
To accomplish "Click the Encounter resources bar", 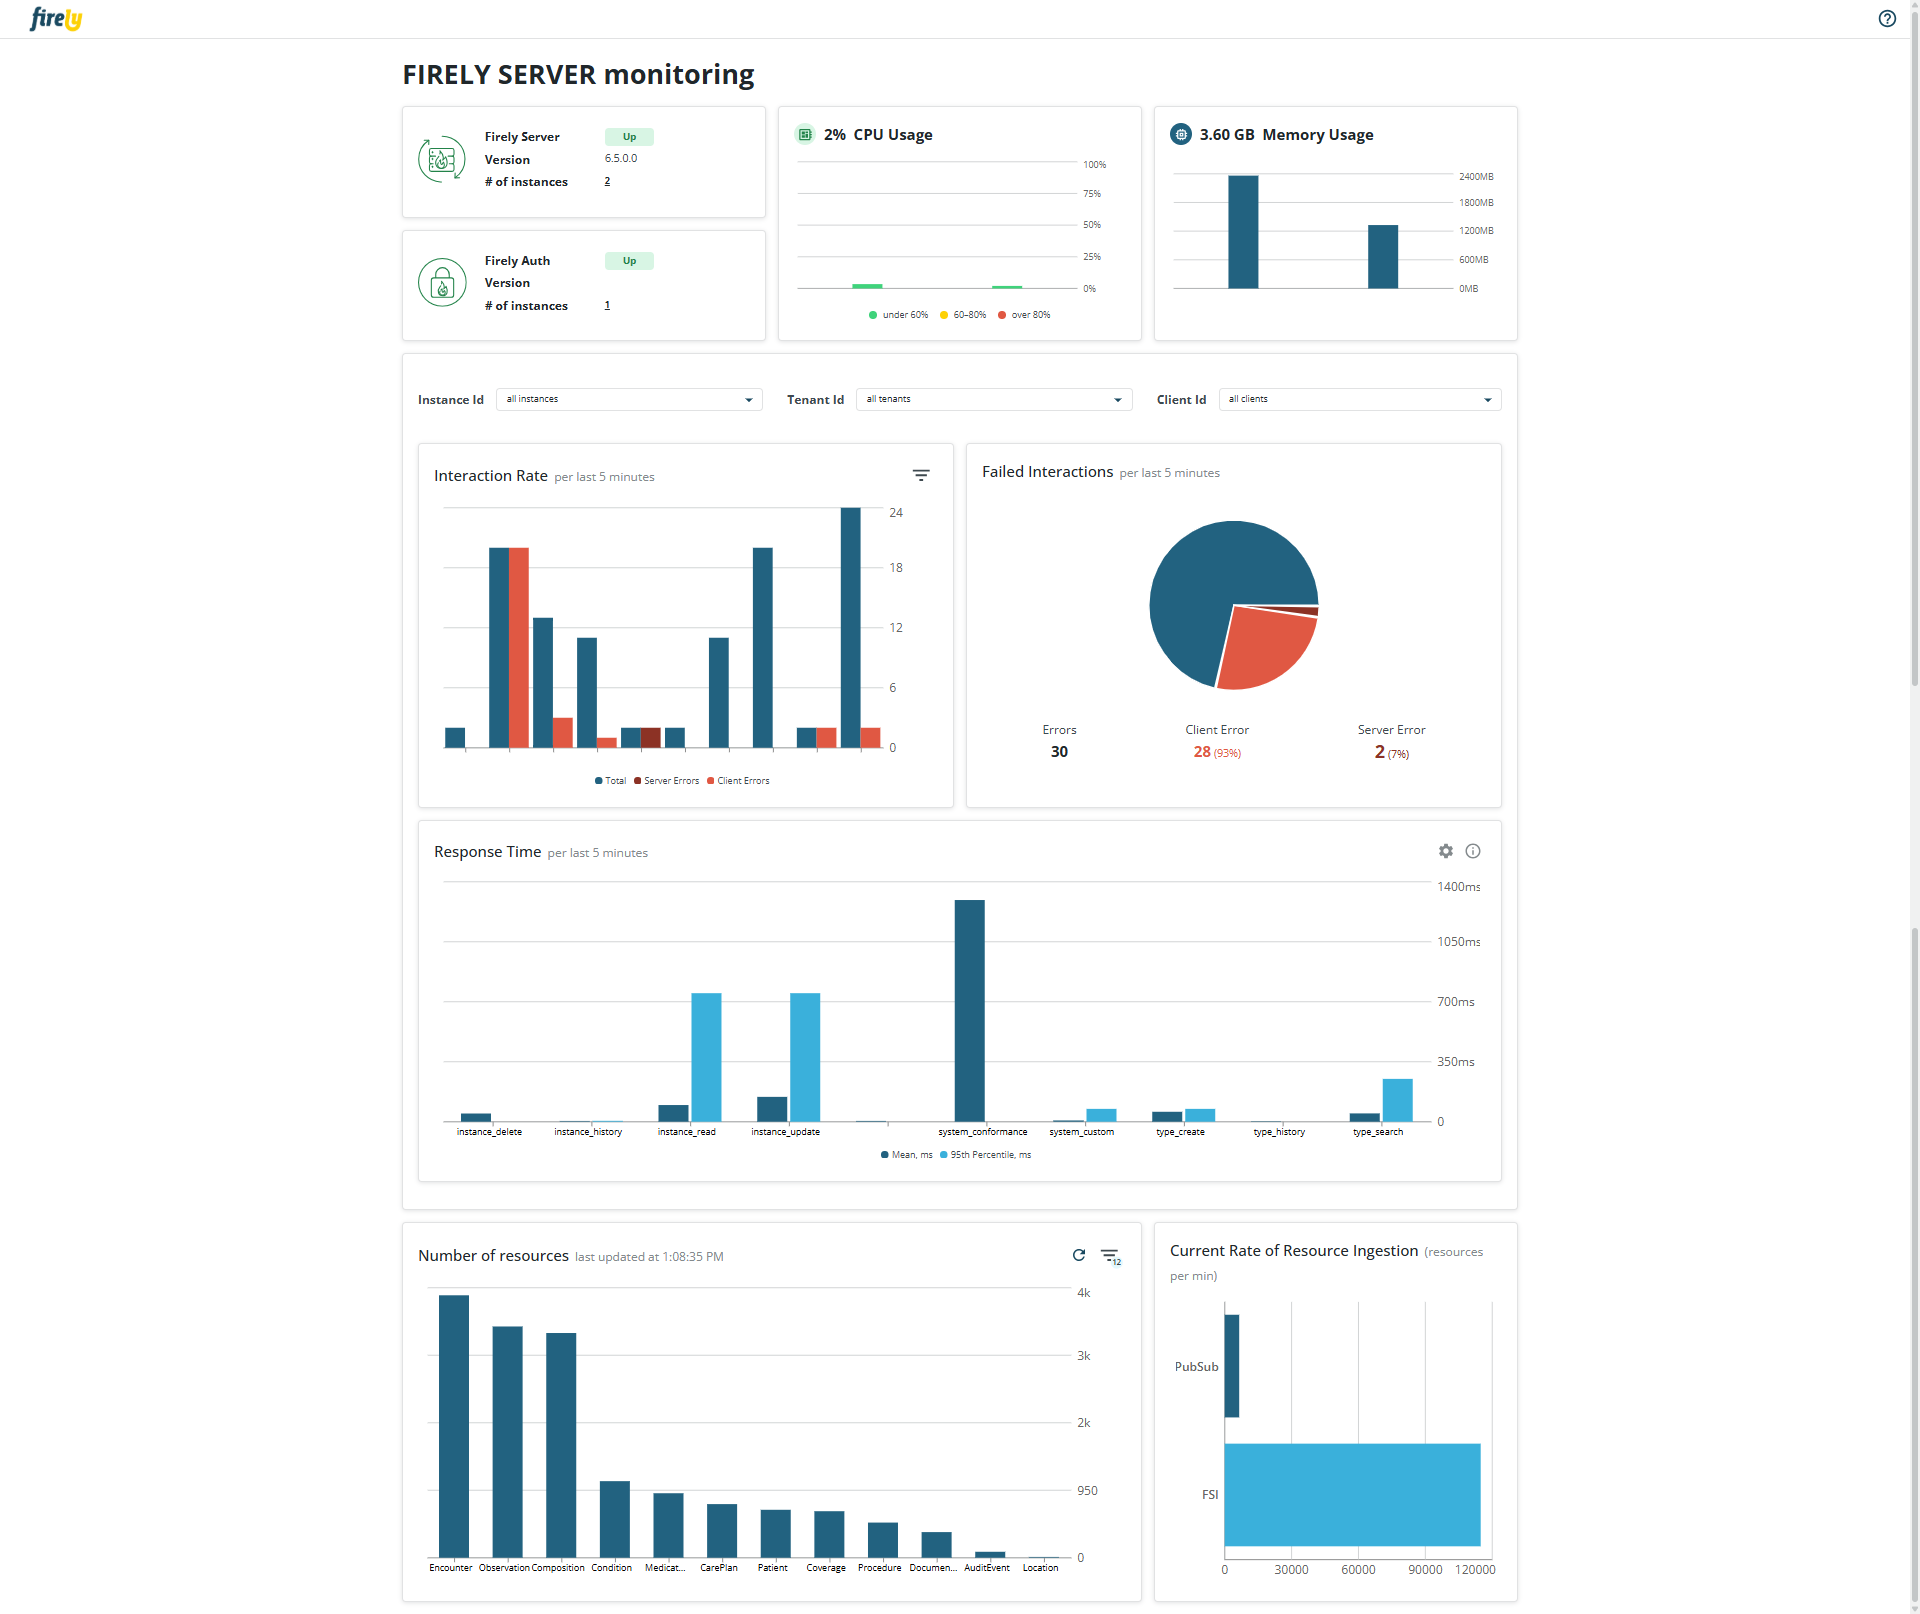I will tap(454, 1426).
